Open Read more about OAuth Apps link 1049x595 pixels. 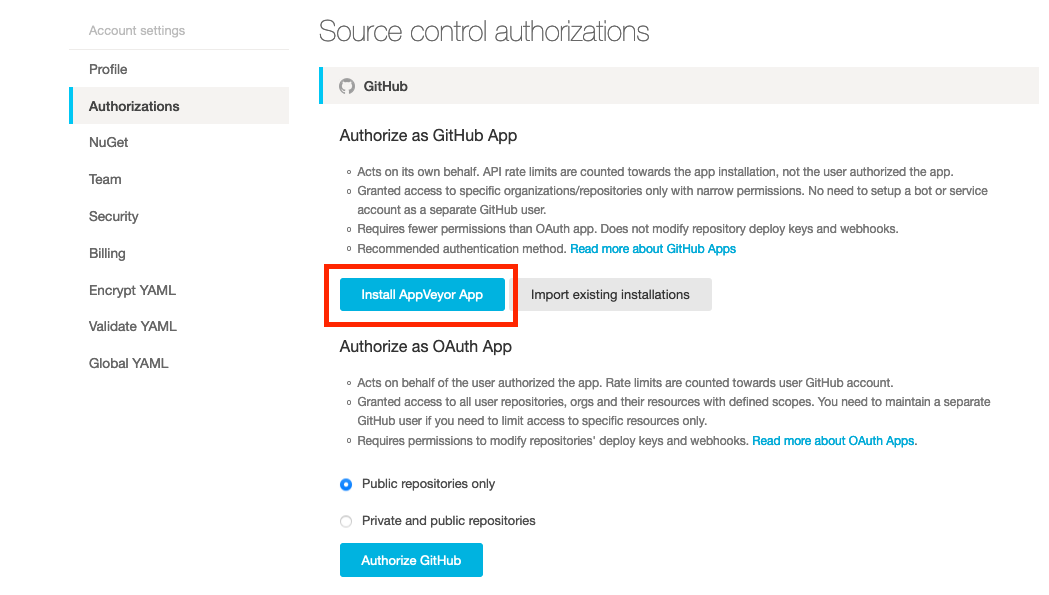click(834, 440)
